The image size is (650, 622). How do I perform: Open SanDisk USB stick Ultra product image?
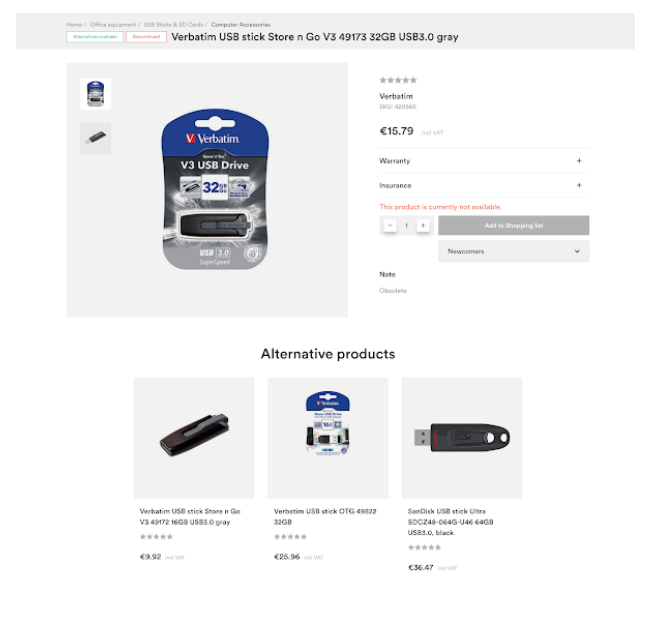tap(462, 438)
